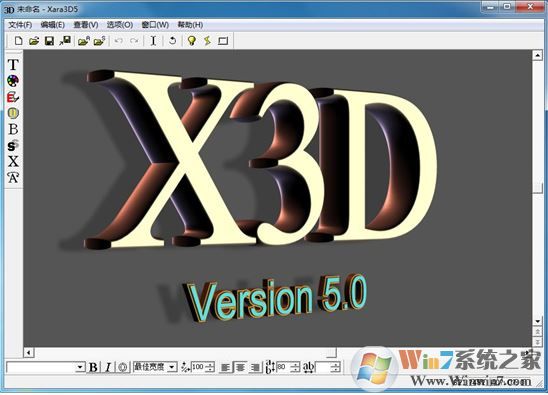Undo the last action in the top toolbar
The width and height of the screenshot is (548, 395).
(119, 41)
